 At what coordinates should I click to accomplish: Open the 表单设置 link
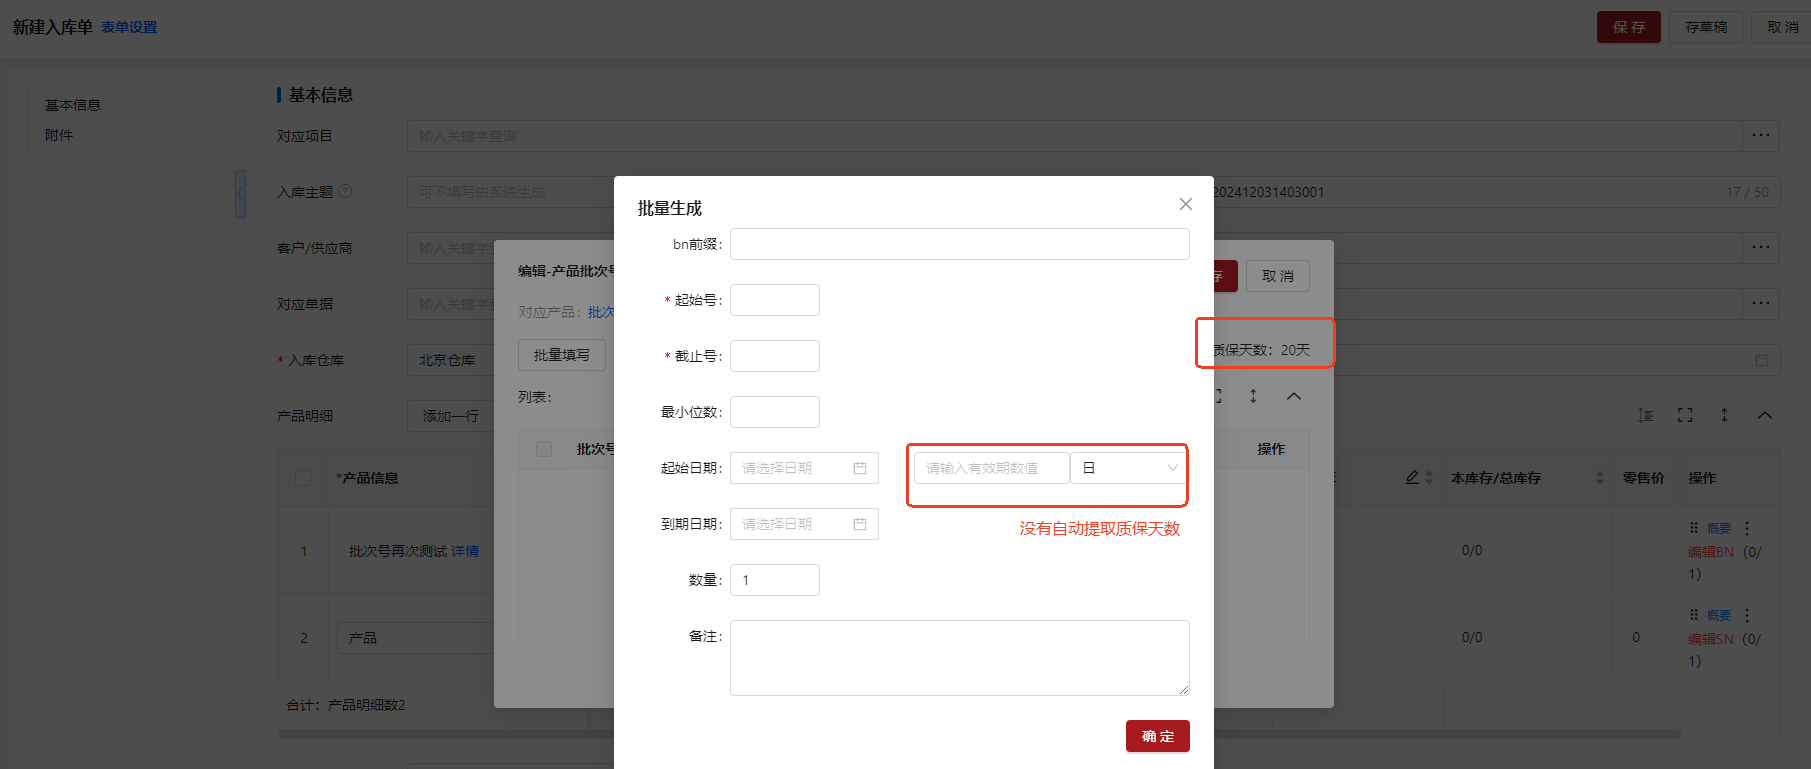[129, 27]
